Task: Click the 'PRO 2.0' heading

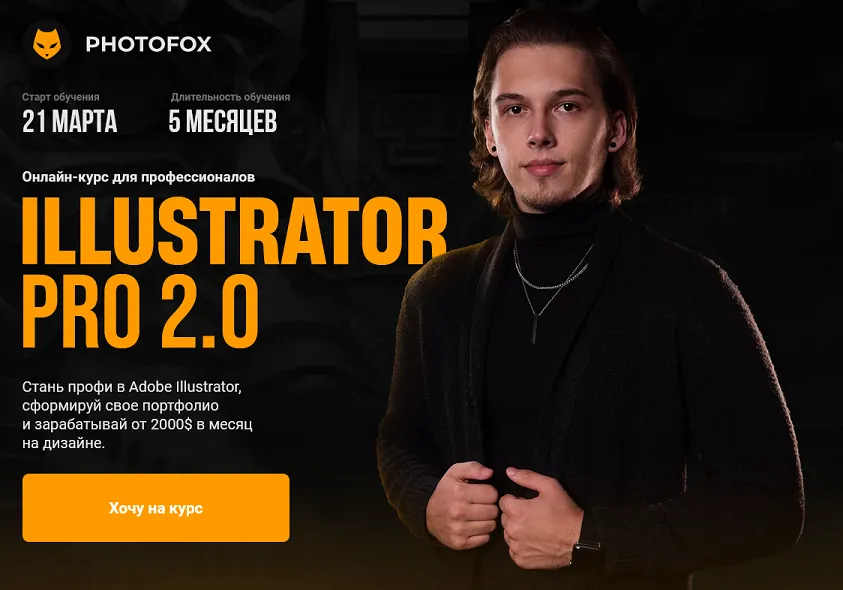Action: click(140, 312)
